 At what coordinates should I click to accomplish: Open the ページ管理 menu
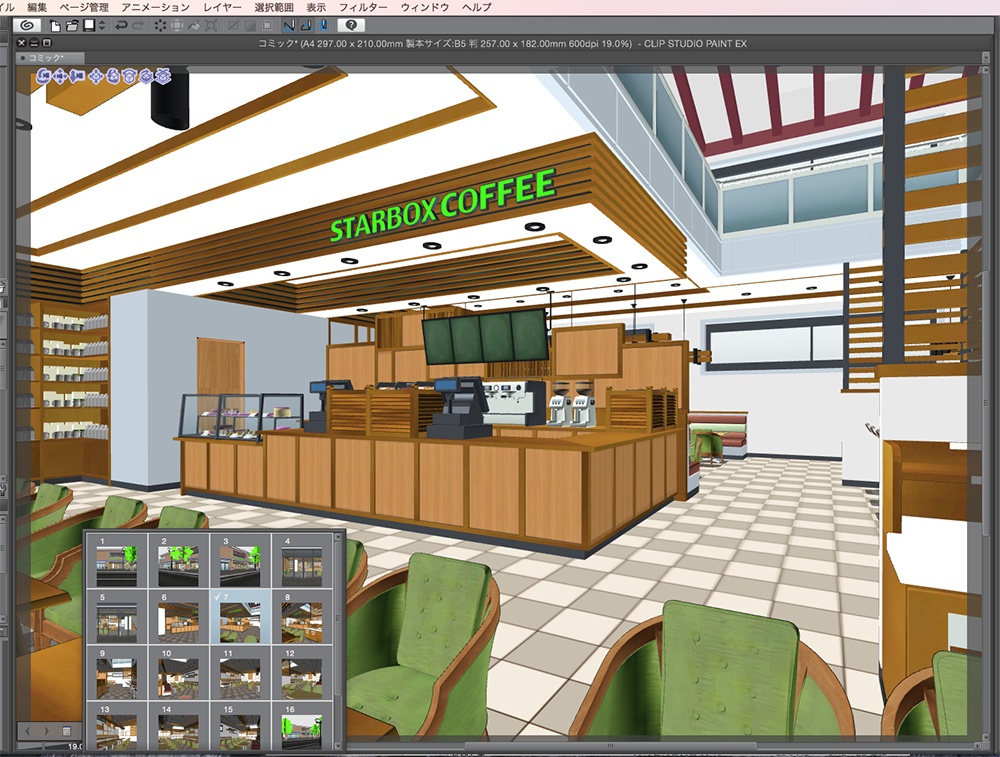84,7
